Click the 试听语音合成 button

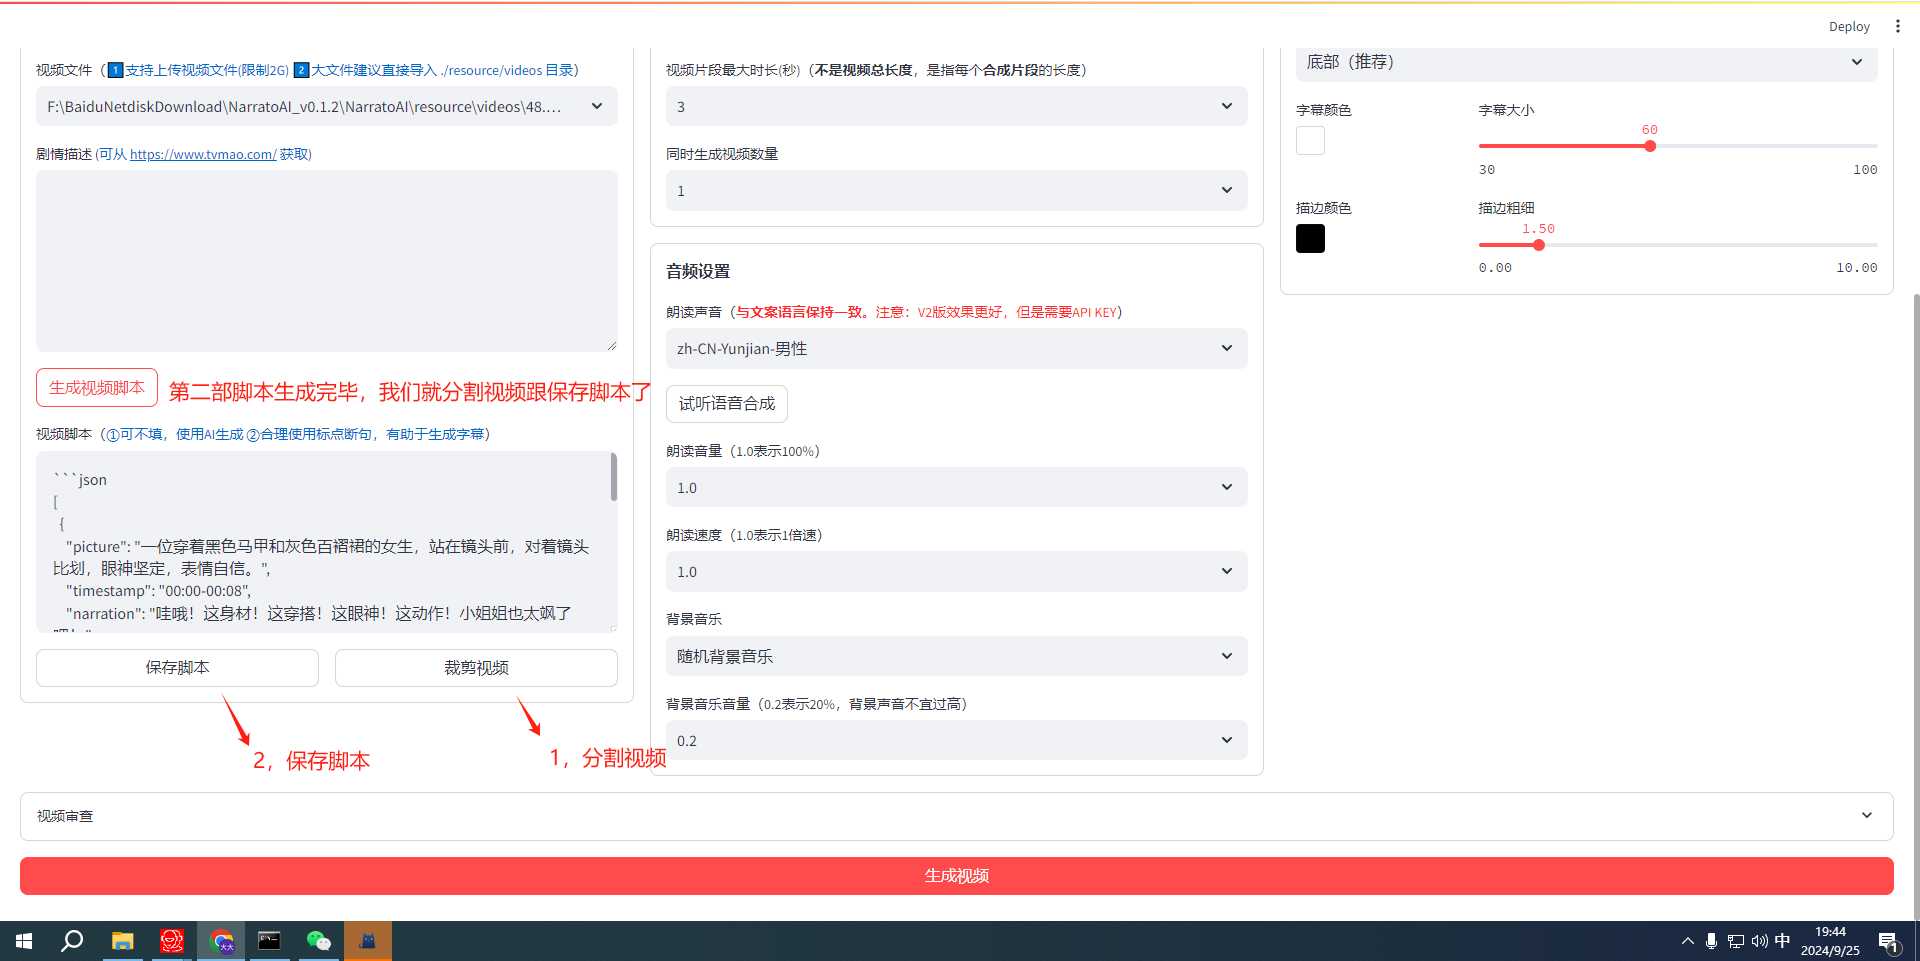coord(727,403)
